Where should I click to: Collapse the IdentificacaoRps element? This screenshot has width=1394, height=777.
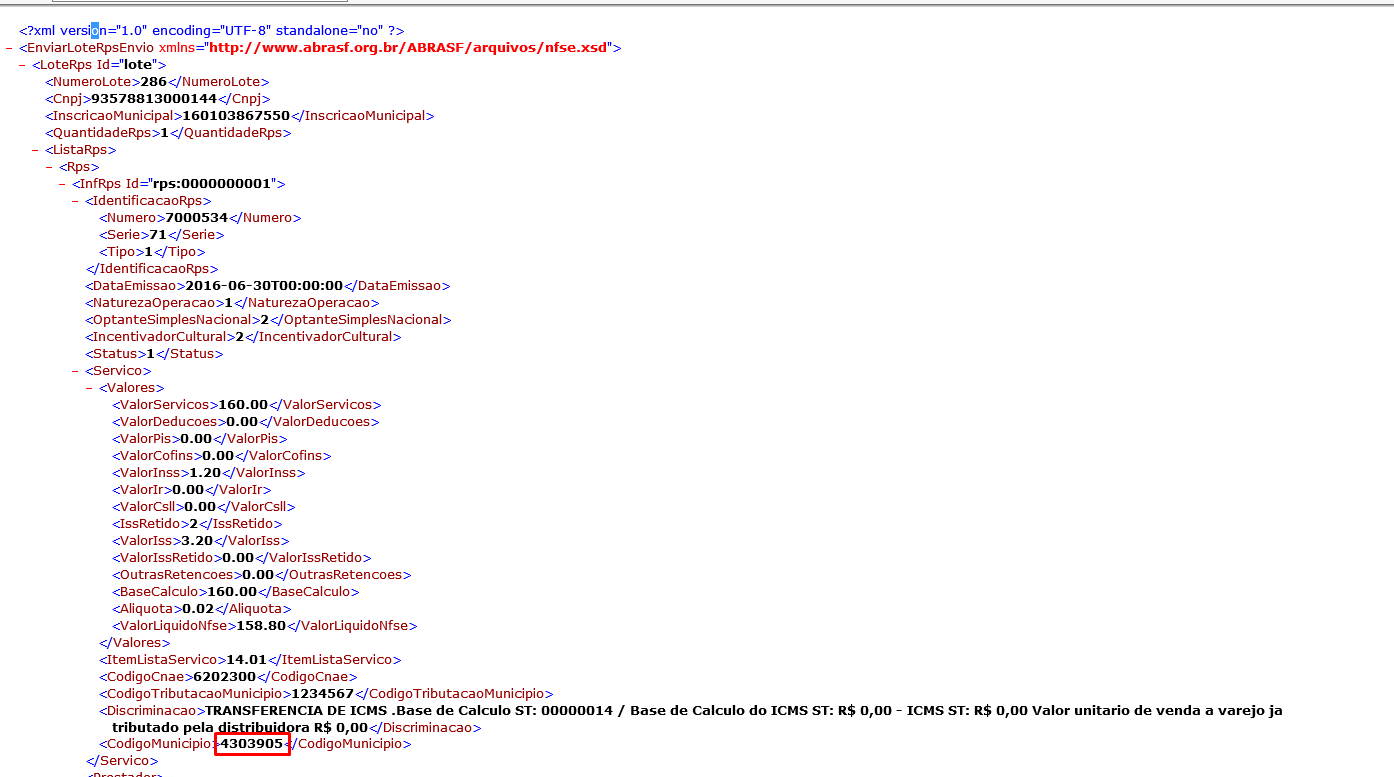[75, 201]
